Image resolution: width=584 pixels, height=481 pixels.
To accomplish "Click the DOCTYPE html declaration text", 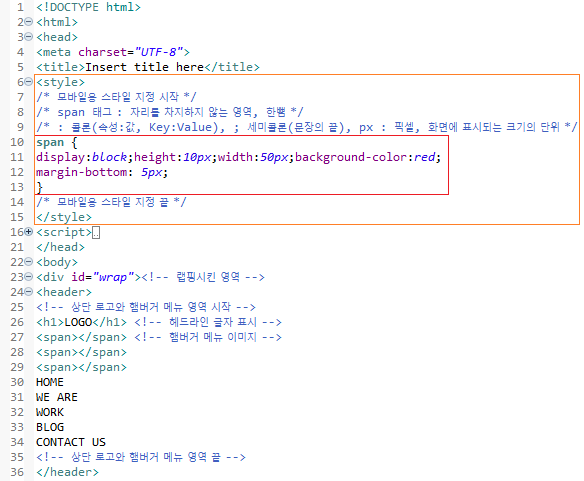I will [x=88, y=7].
